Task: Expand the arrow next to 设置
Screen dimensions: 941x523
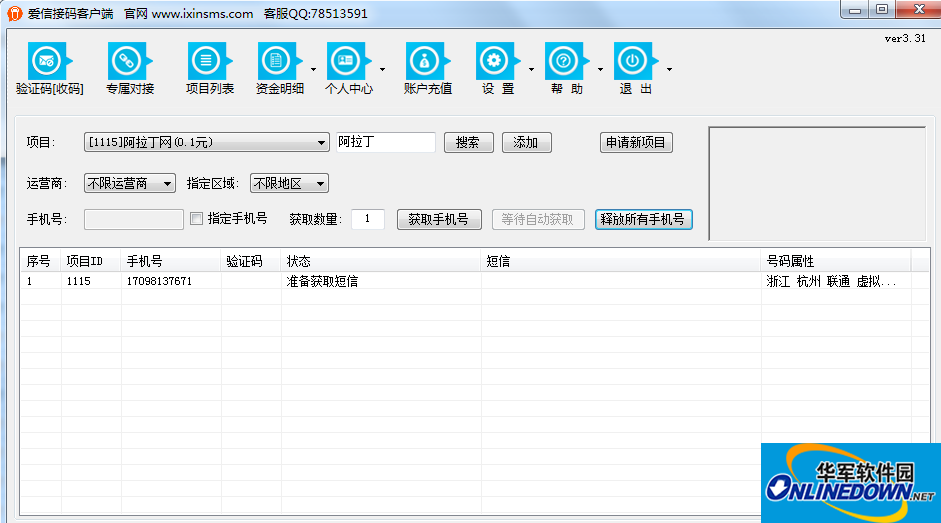Action: click(x=531, y=70)
